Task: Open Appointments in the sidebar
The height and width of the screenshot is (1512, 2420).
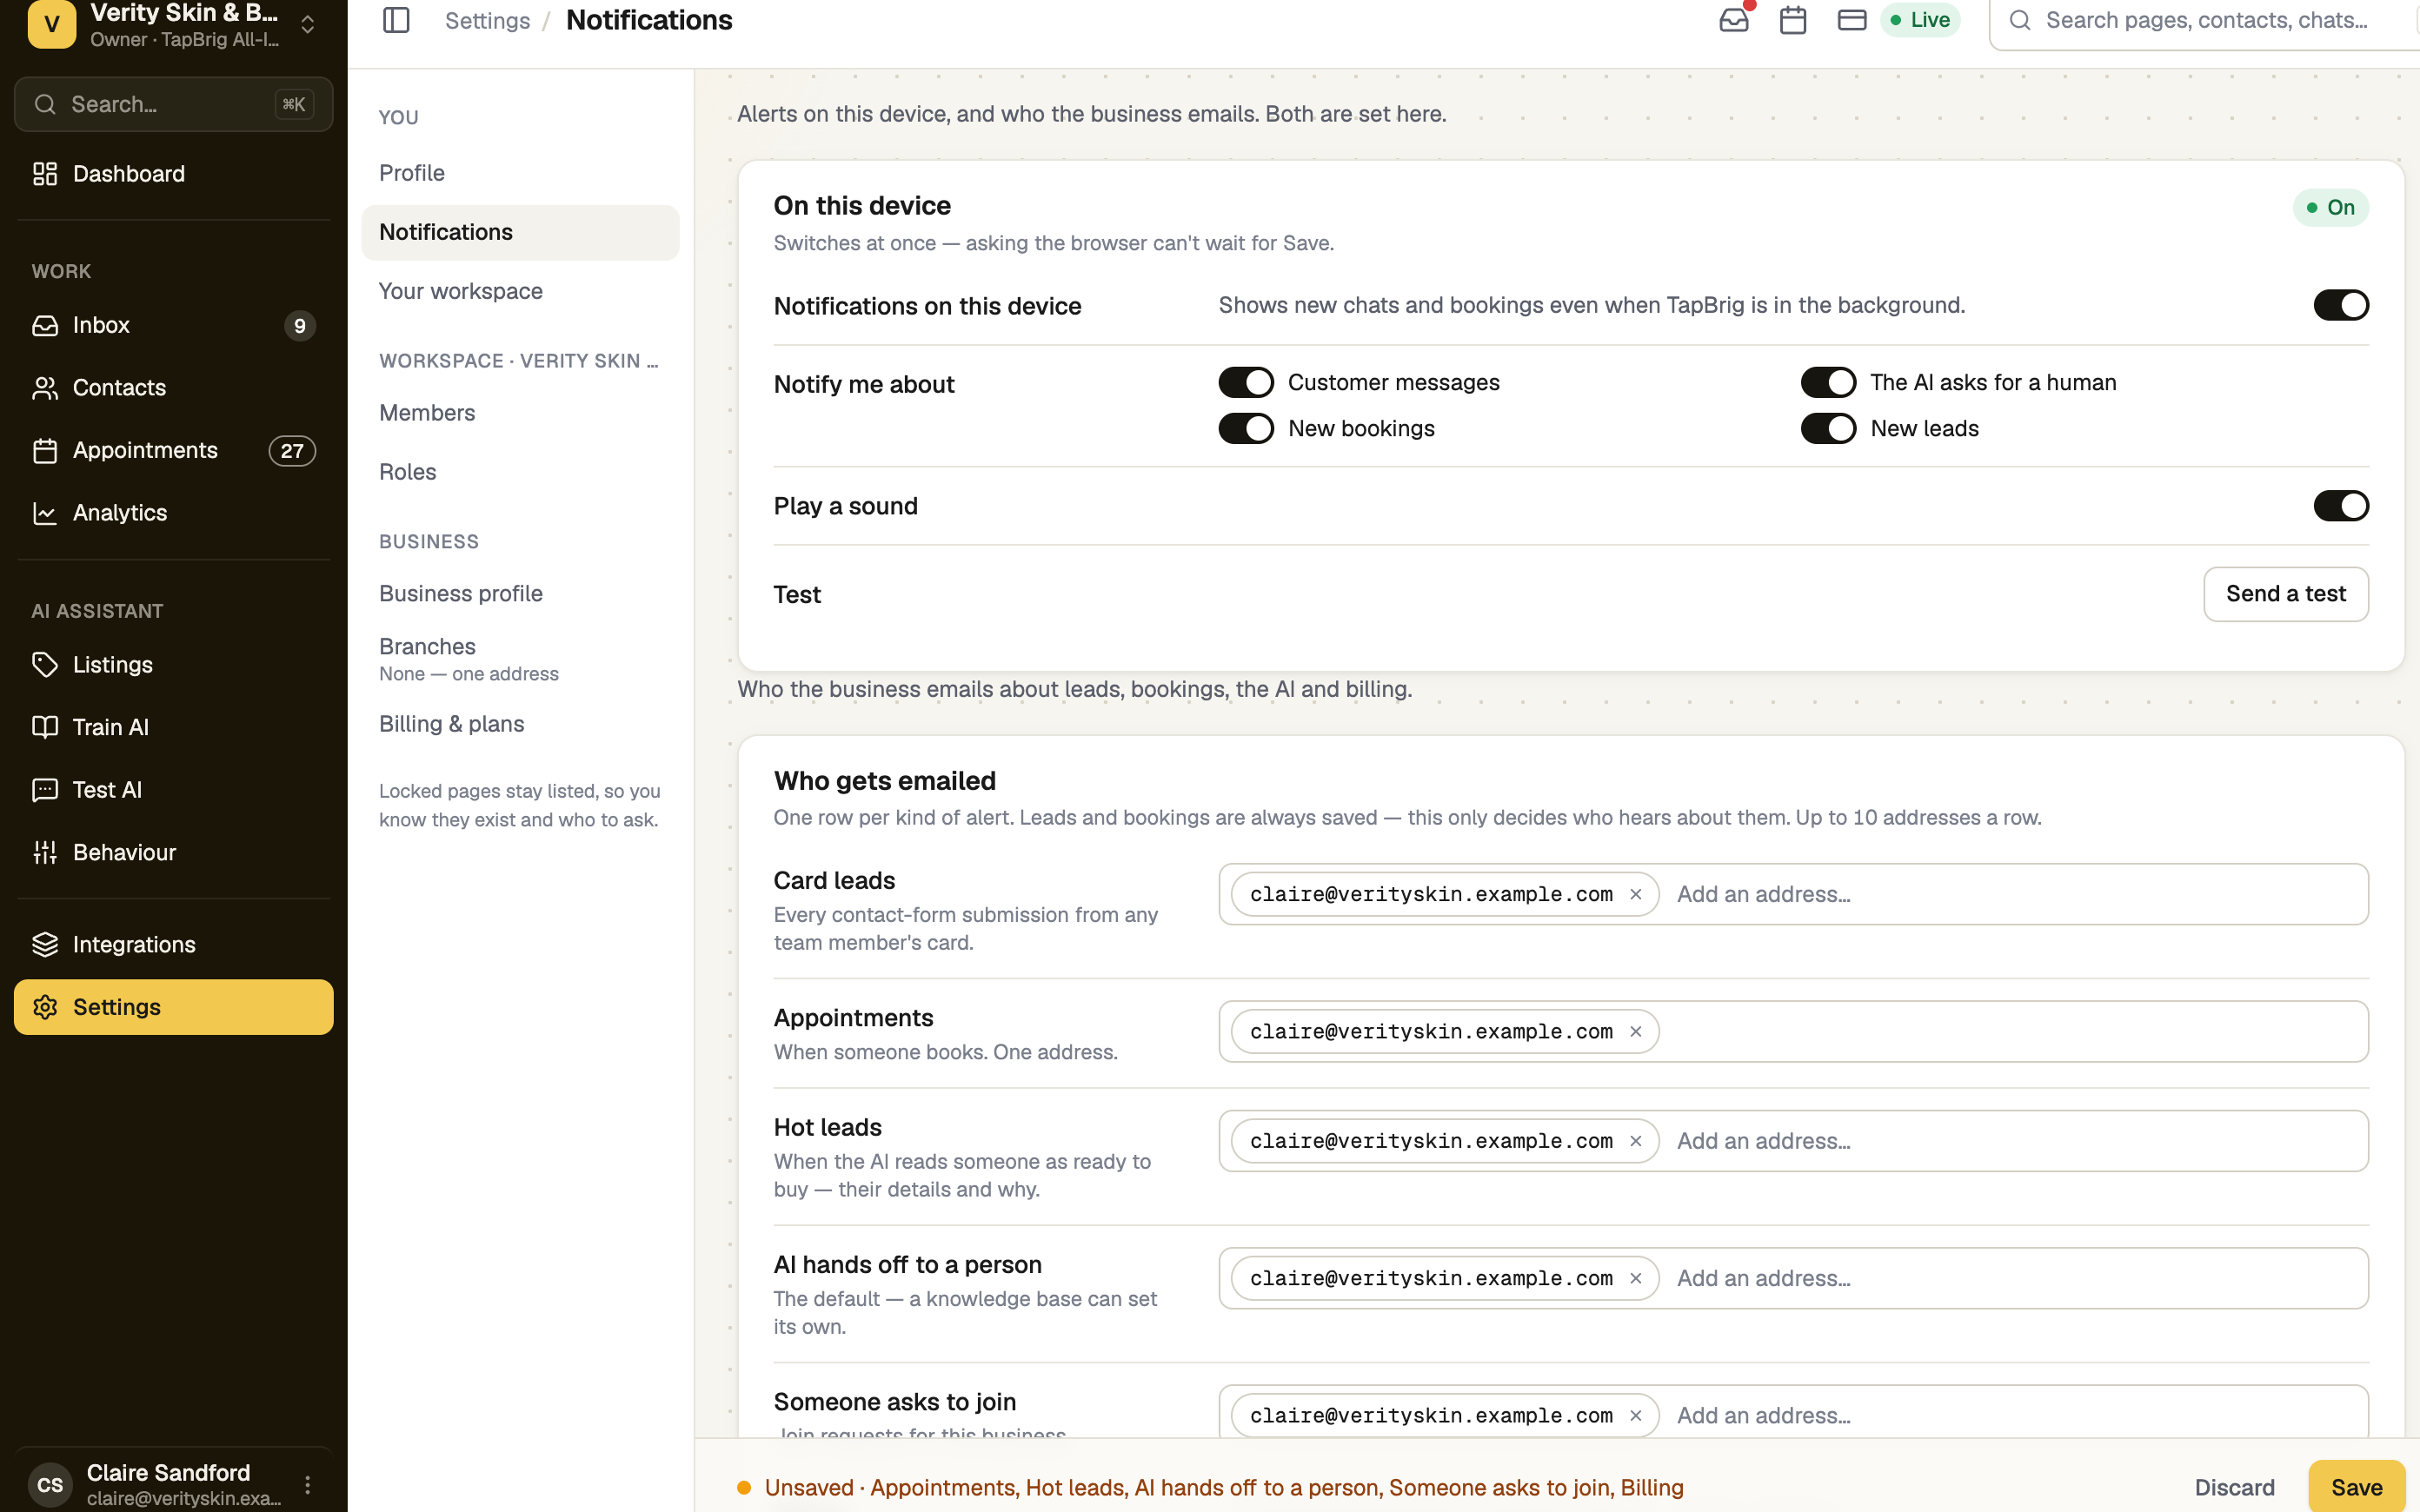Action: pyautogui.click(x=173, y=450)
